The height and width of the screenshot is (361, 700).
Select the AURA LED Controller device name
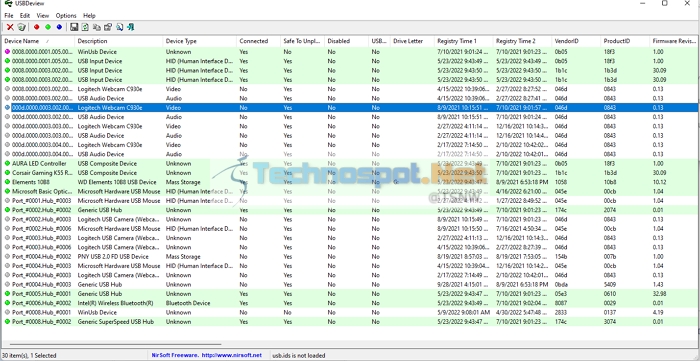39,164
